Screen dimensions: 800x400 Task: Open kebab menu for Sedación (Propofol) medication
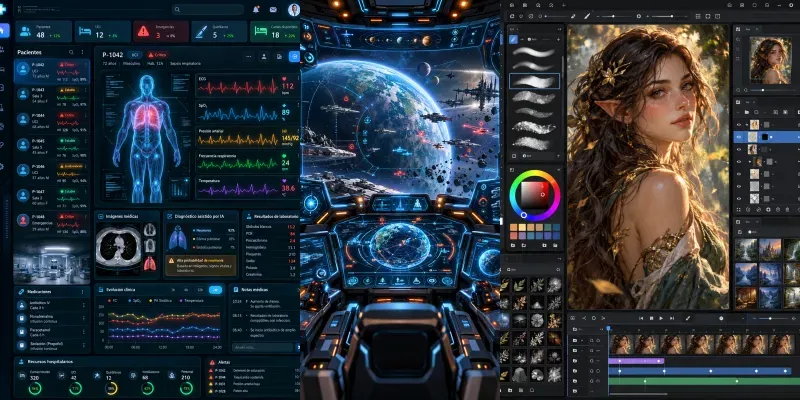pos(83,346)
